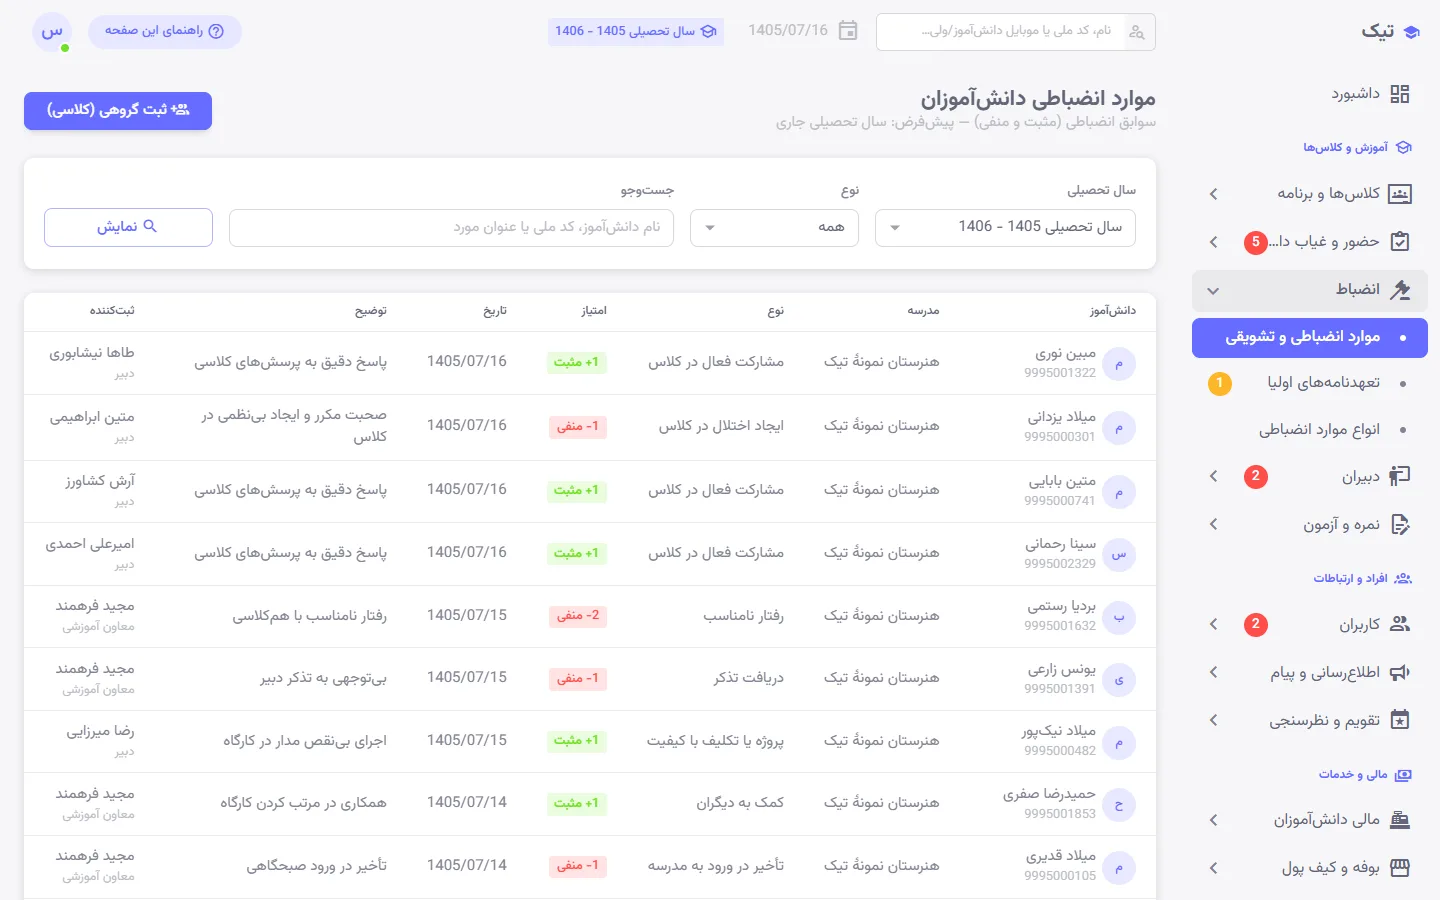1440x900 pixels.
Task: Click avatar of student مبین نوری
Action: point(1119,364)
